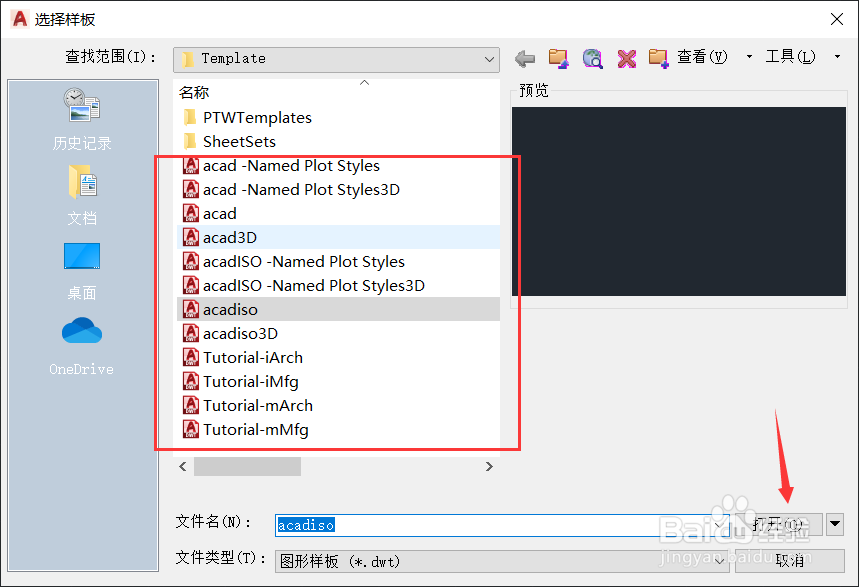Open the 文档 documents shortcut
Viewport: 859px width, 587px height.
82,195
